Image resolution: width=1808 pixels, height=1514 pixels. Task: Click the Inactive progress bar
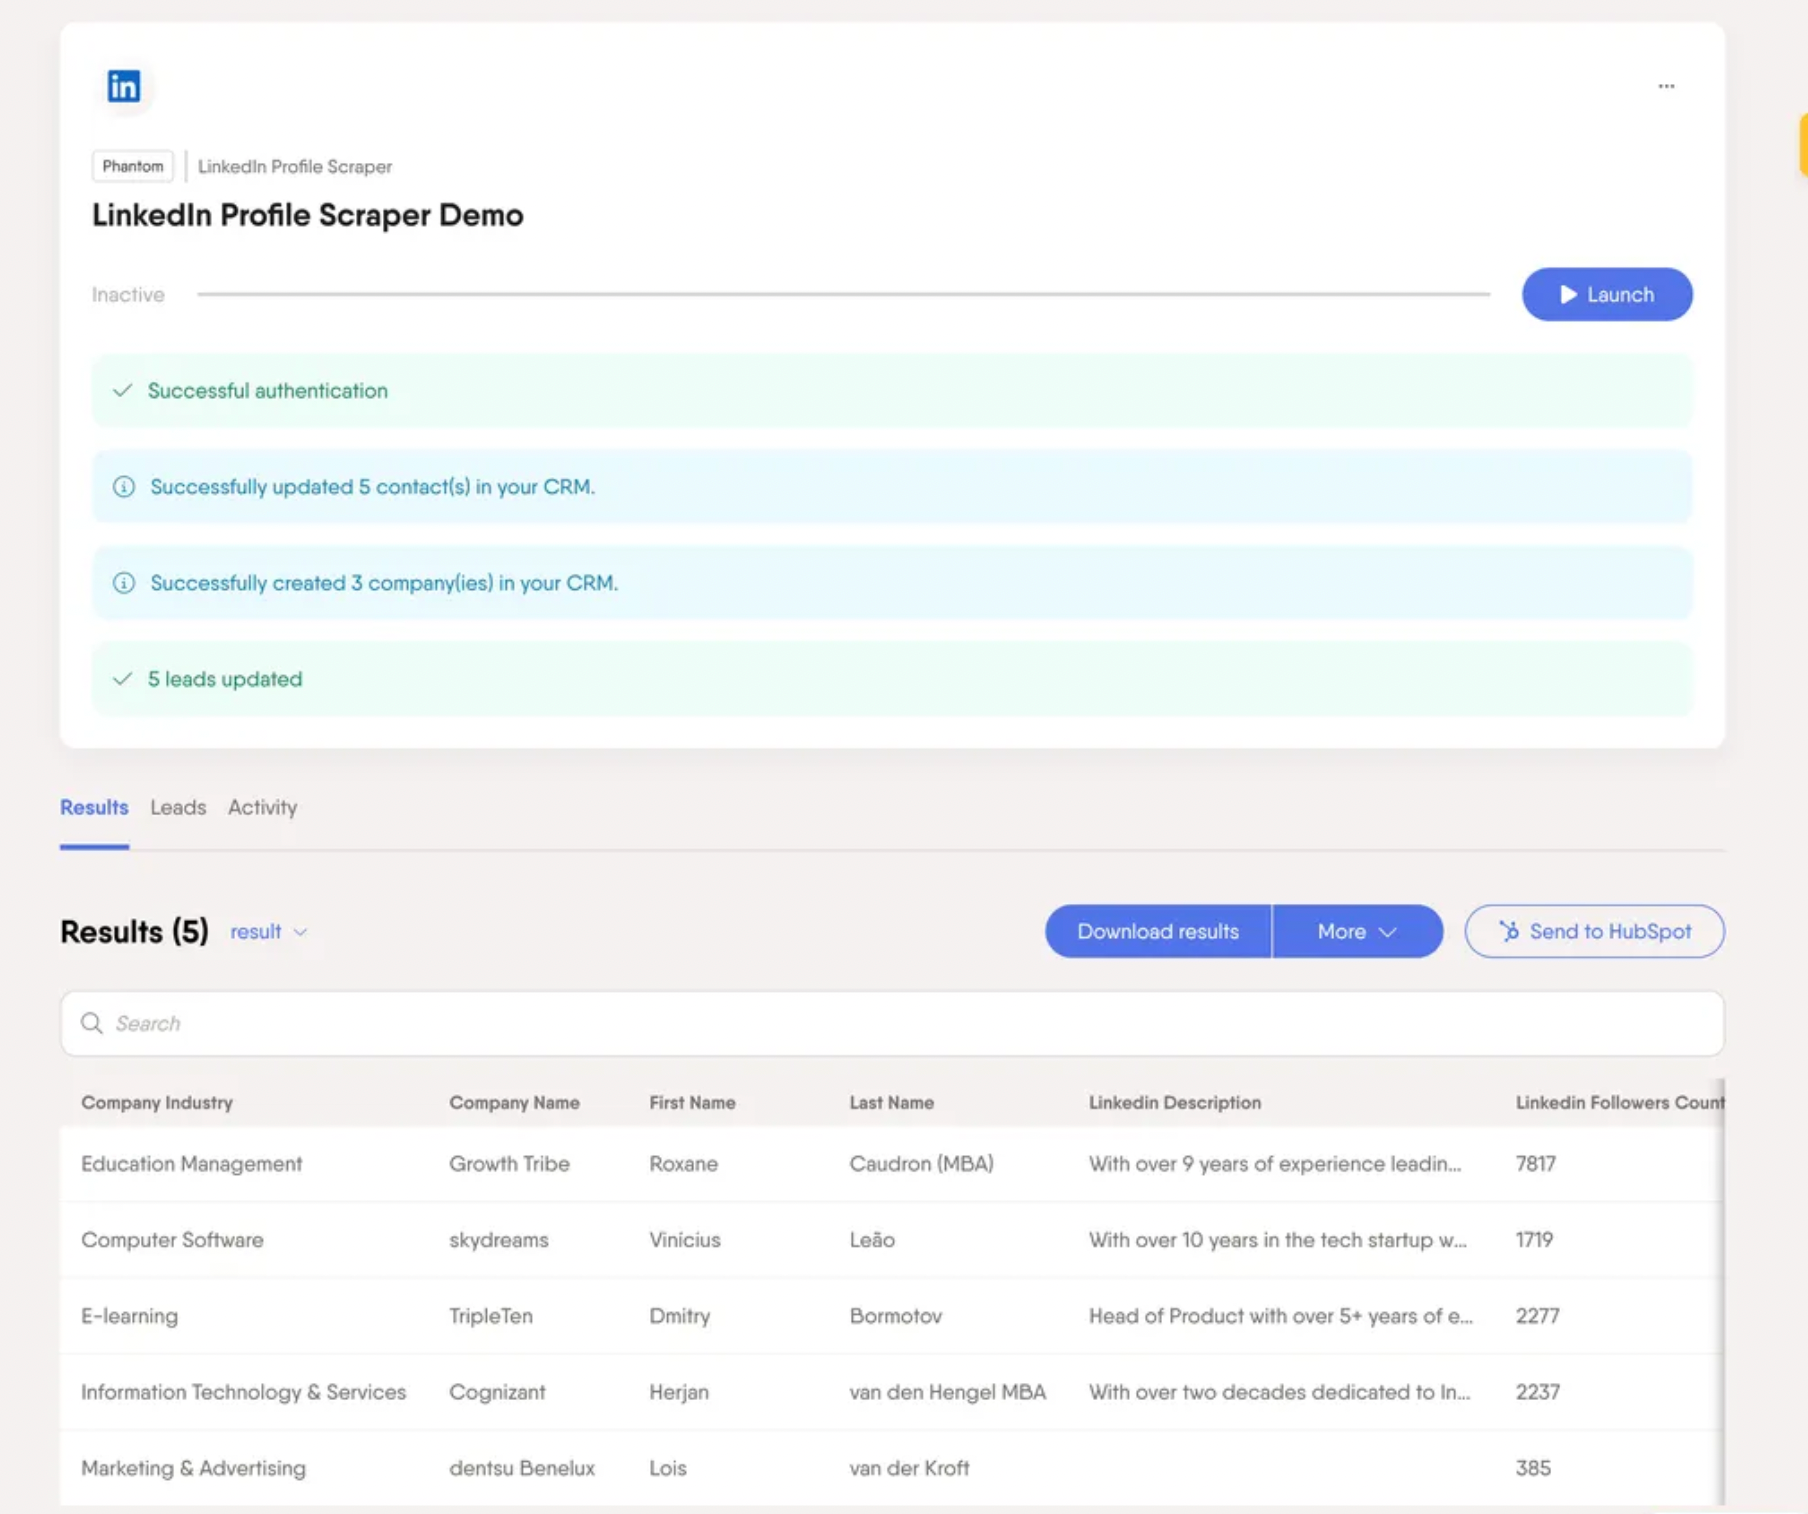click(x=842, y=294)
